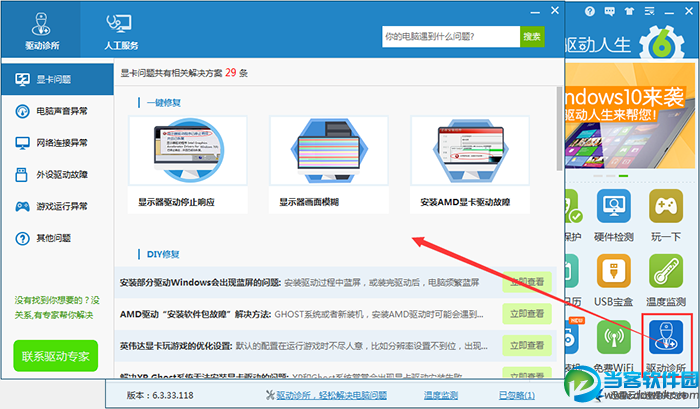Click the 版本：6.3.33.118 version text
The height and width of the screenshot is (409, 700).
pyautogui.click(x=160, y=395)
